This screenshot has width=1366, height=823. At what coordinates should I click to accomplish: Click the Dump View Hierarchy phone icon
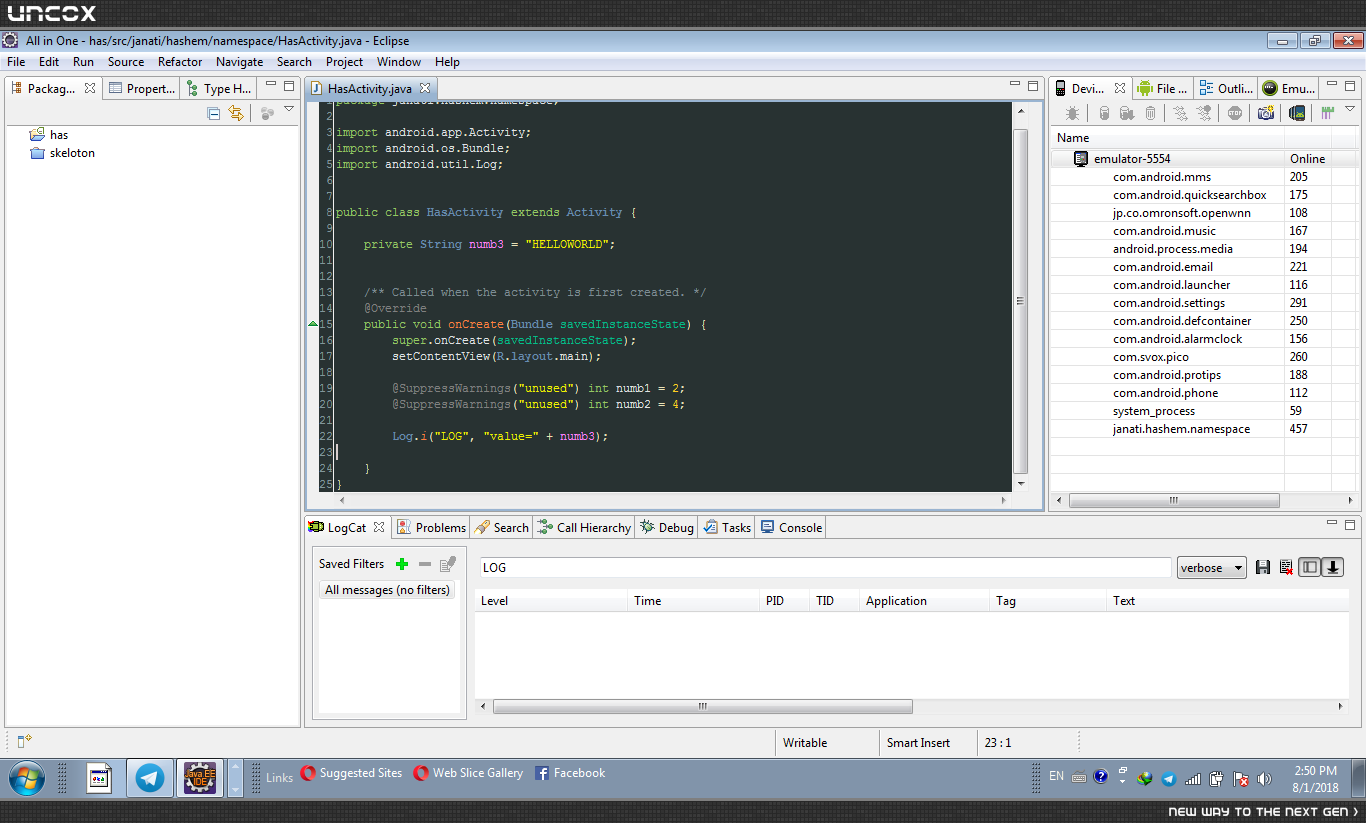[1297, 114]
